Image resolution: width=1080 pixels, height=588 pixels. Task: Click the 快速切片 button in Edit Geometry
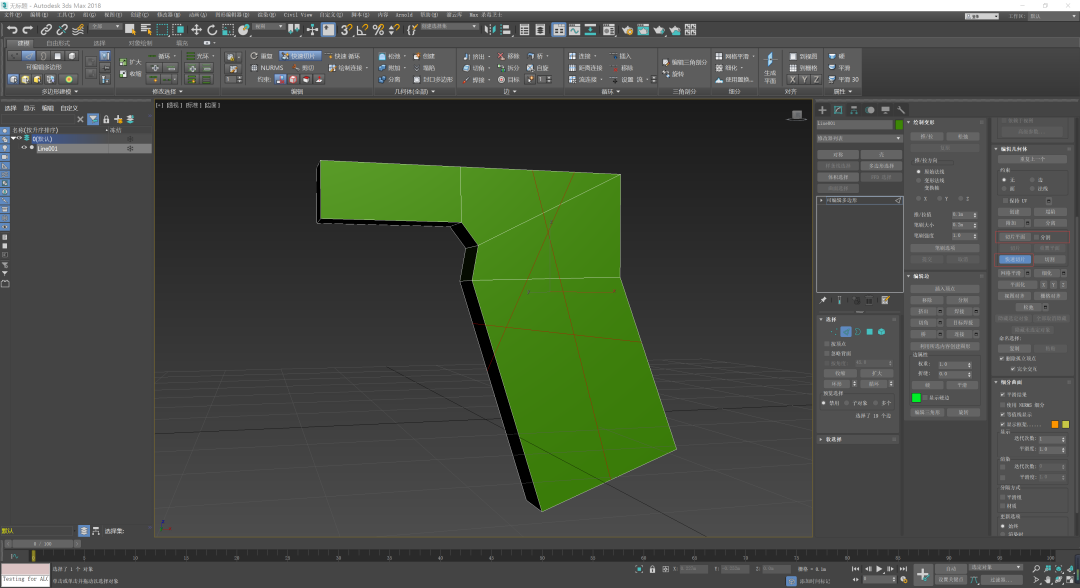tap(1015, 260)
